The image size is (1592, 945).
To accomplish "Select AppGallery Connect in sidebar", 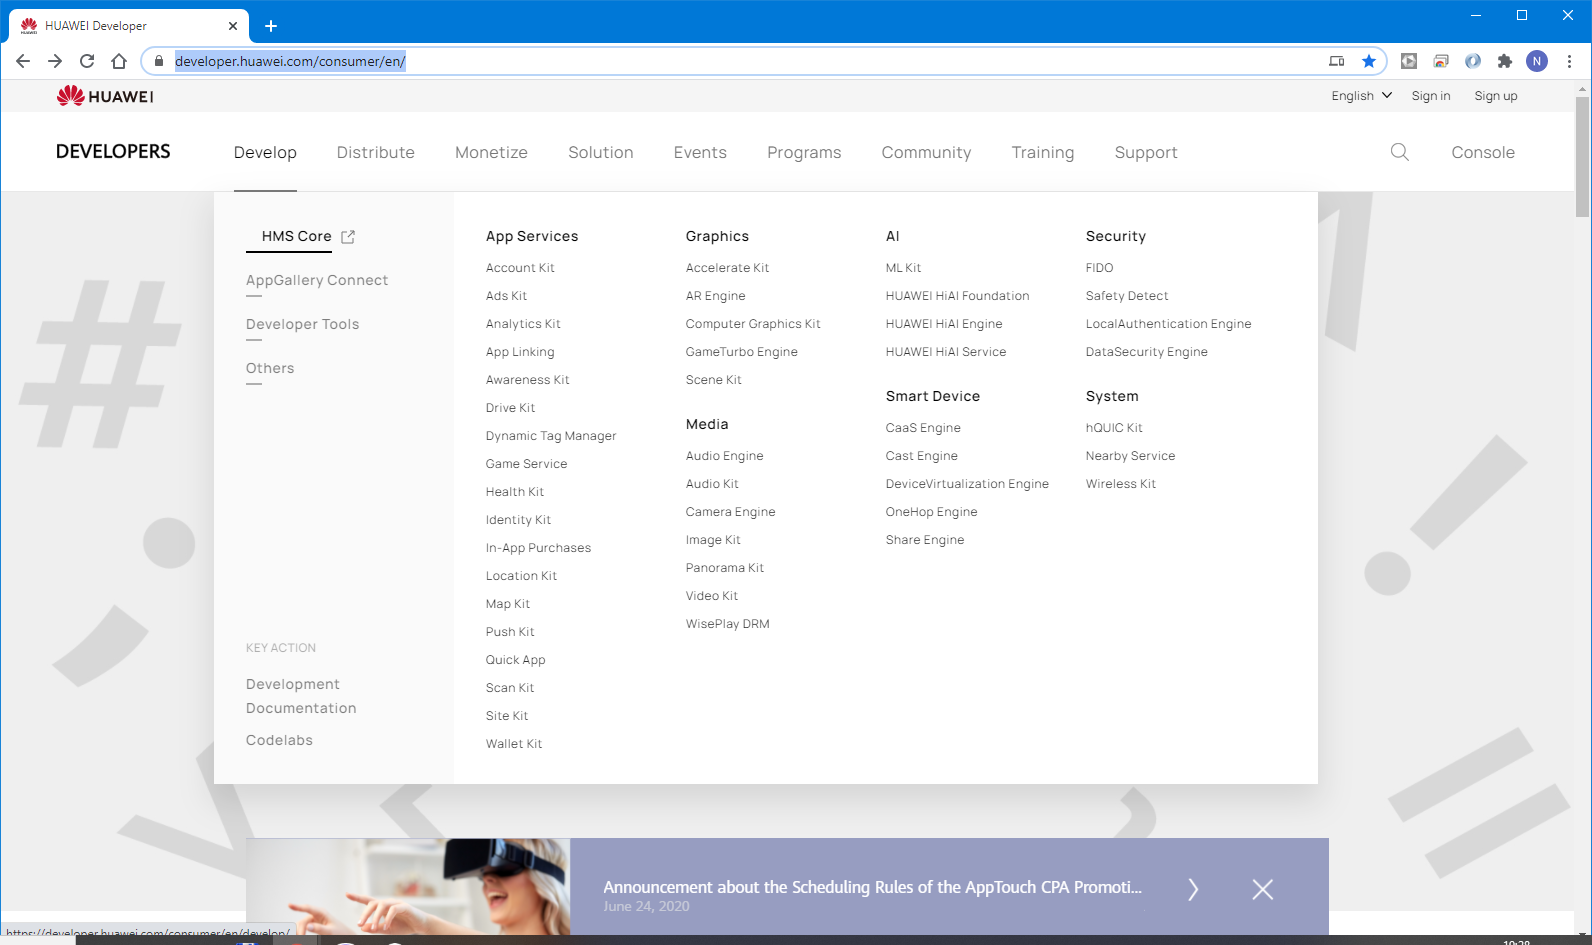I will click(x=317, y=280).
